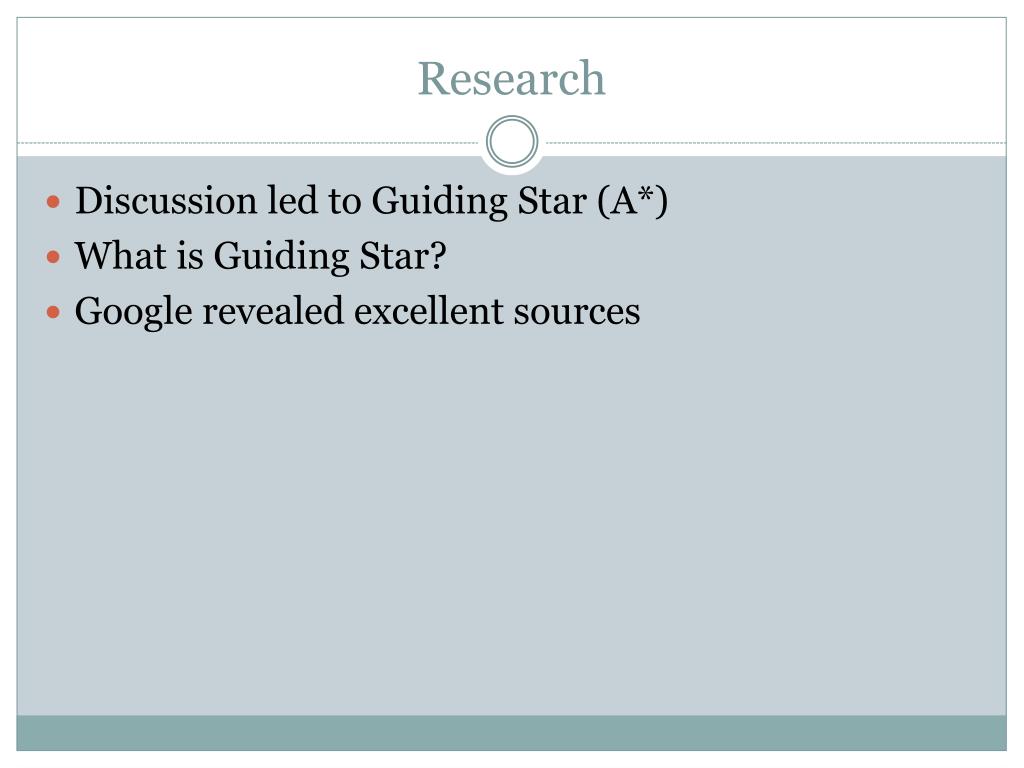Click the word revealed in third line
1024x768 pixels.
(x=273, y=310)
